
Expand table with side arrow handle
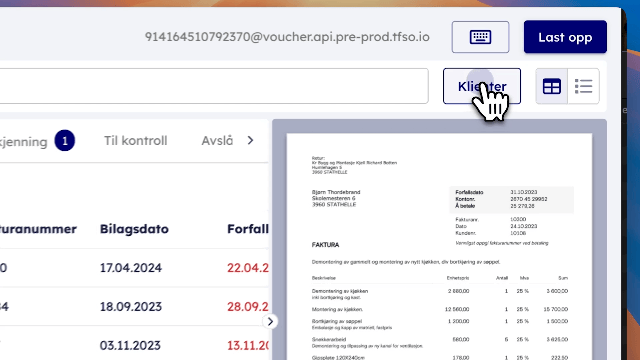pos(270,322)
